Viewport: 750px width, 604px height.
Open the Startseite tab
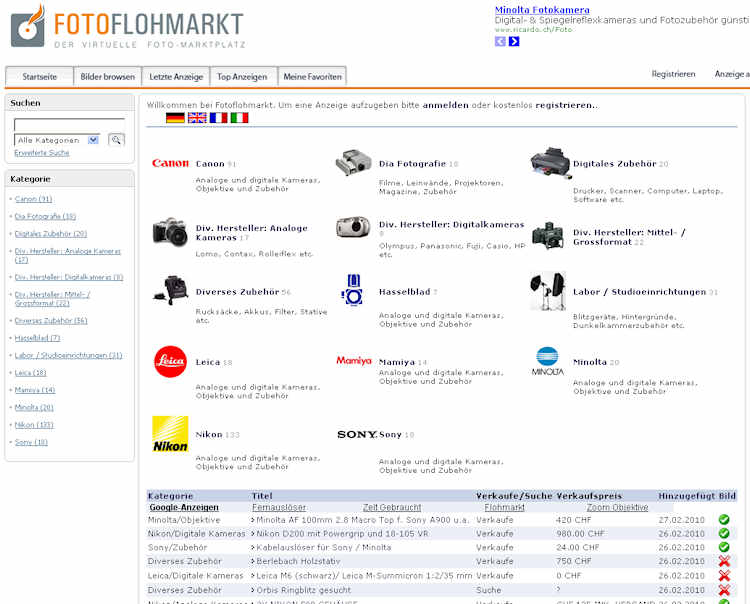tap(39, 77)
